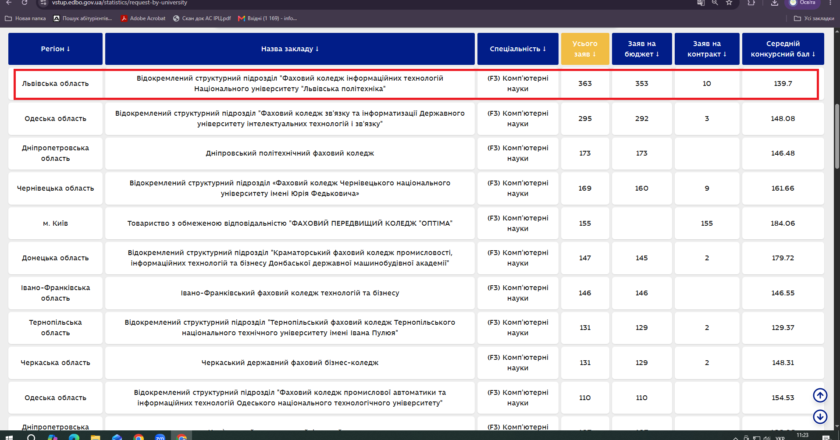Sort by Спеціальність column header
This screenshot has height=440, width=840.
518,49
